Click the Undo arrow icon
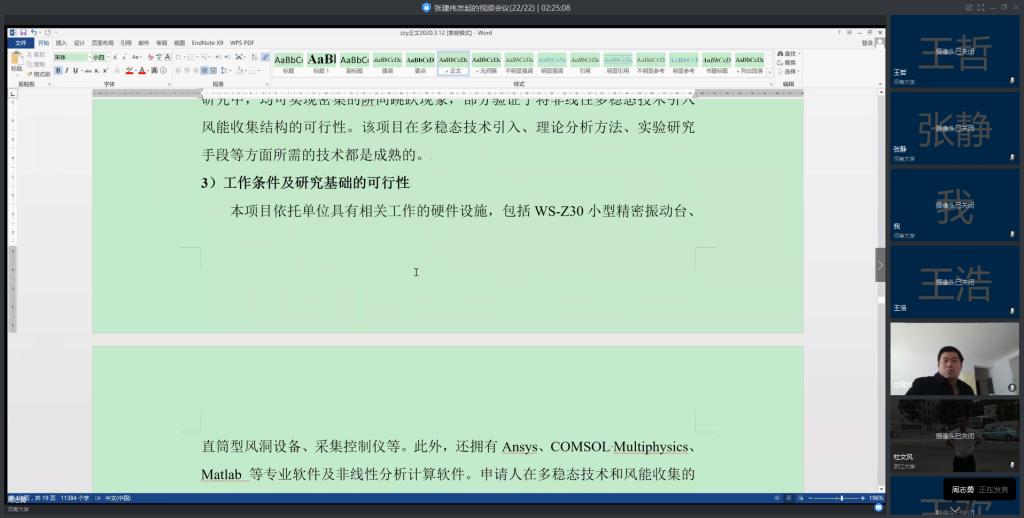 click(33, 33)
